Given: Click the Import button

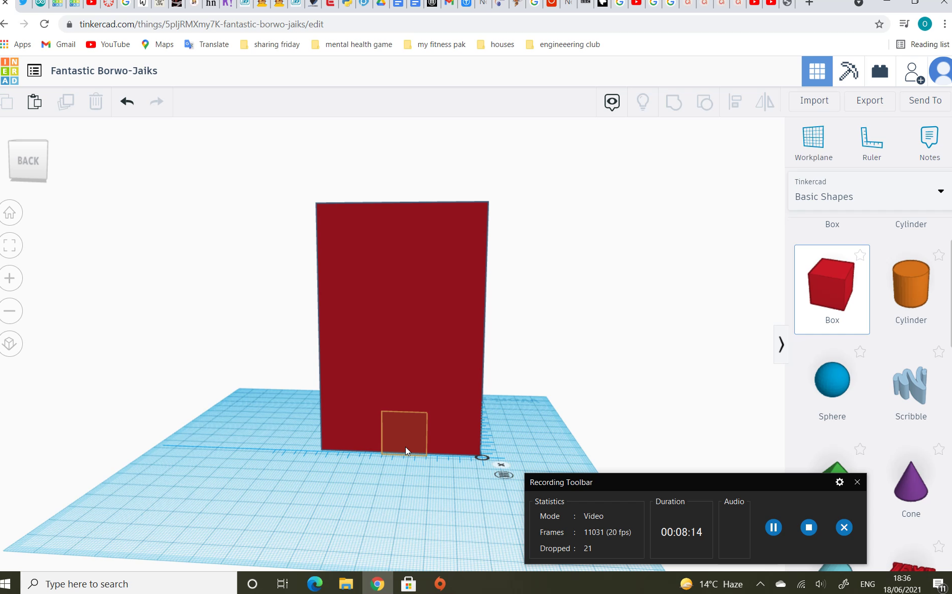Looking at the screenshot, I should 814,100.
